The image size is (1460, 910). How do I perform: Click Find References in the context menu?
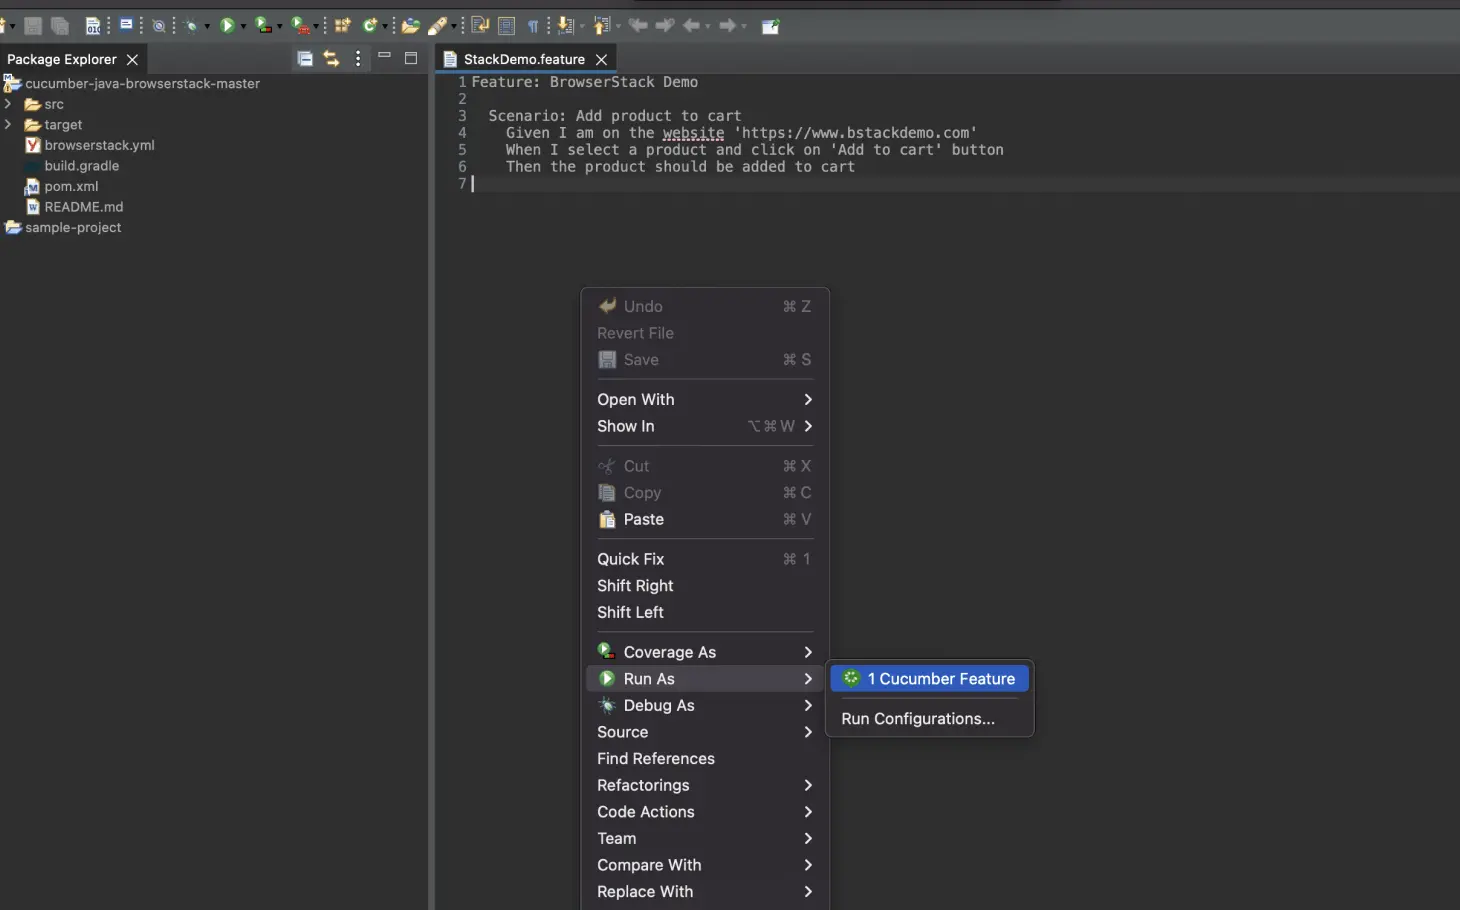point(655,759)
